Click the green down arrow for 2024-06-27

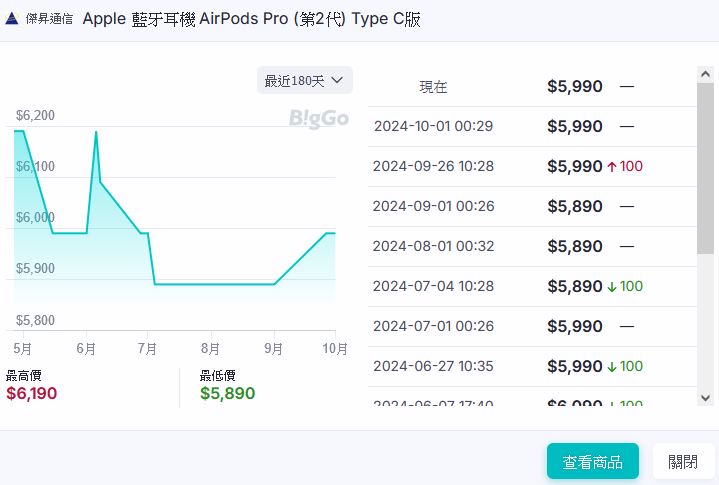[612, 367]
